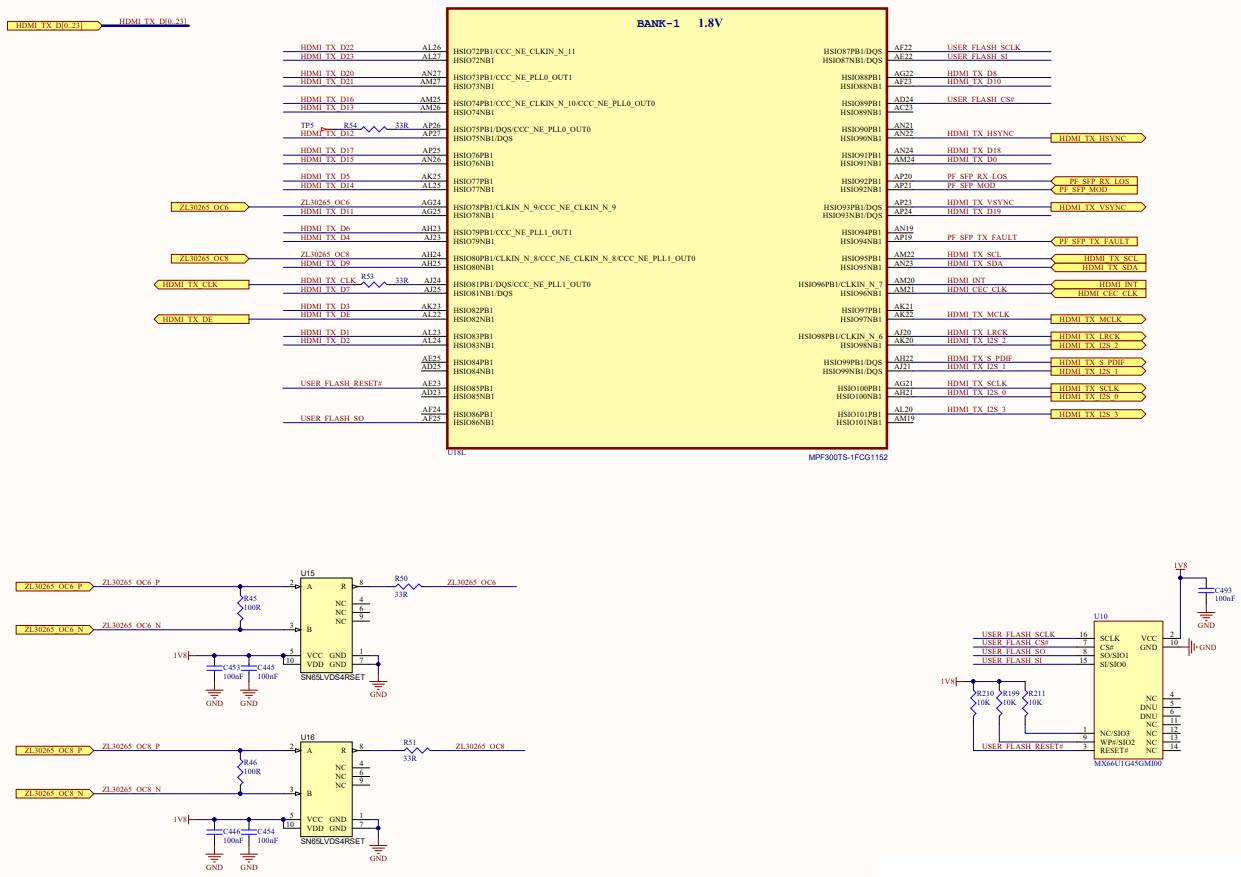Click the MPF300TS-1FCG1152 part label

click(849, 457)
